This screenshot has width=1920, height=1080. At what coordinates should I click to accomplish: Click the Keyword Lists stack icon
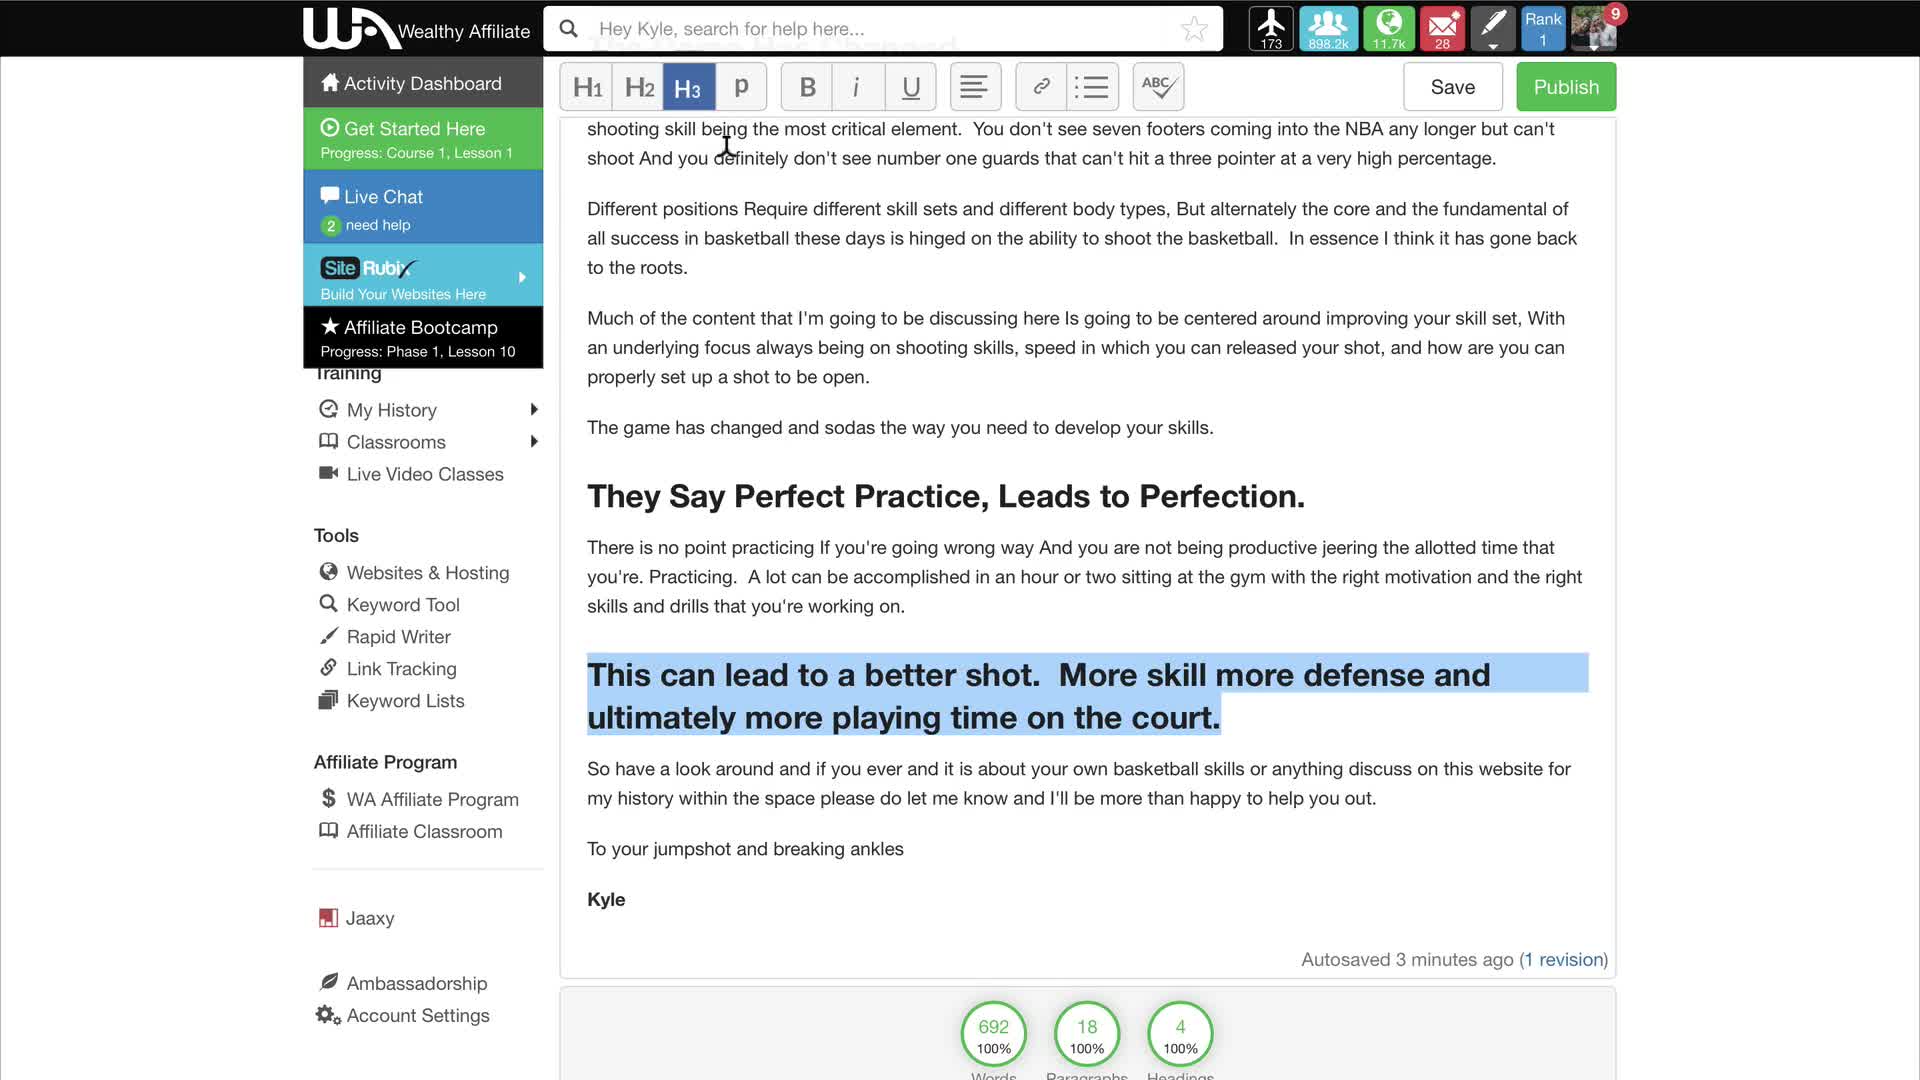(x=328, y=700)
